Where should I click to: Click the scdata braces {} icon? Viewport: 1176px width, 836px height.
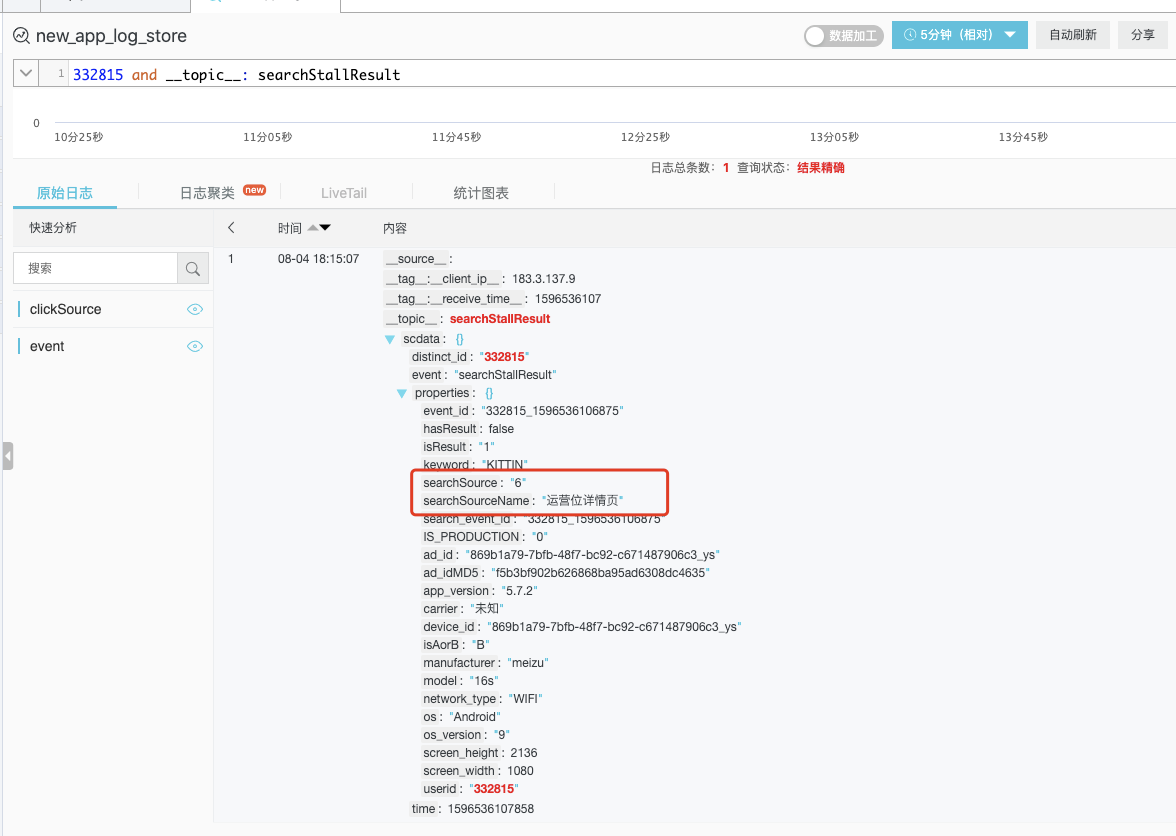460,339
